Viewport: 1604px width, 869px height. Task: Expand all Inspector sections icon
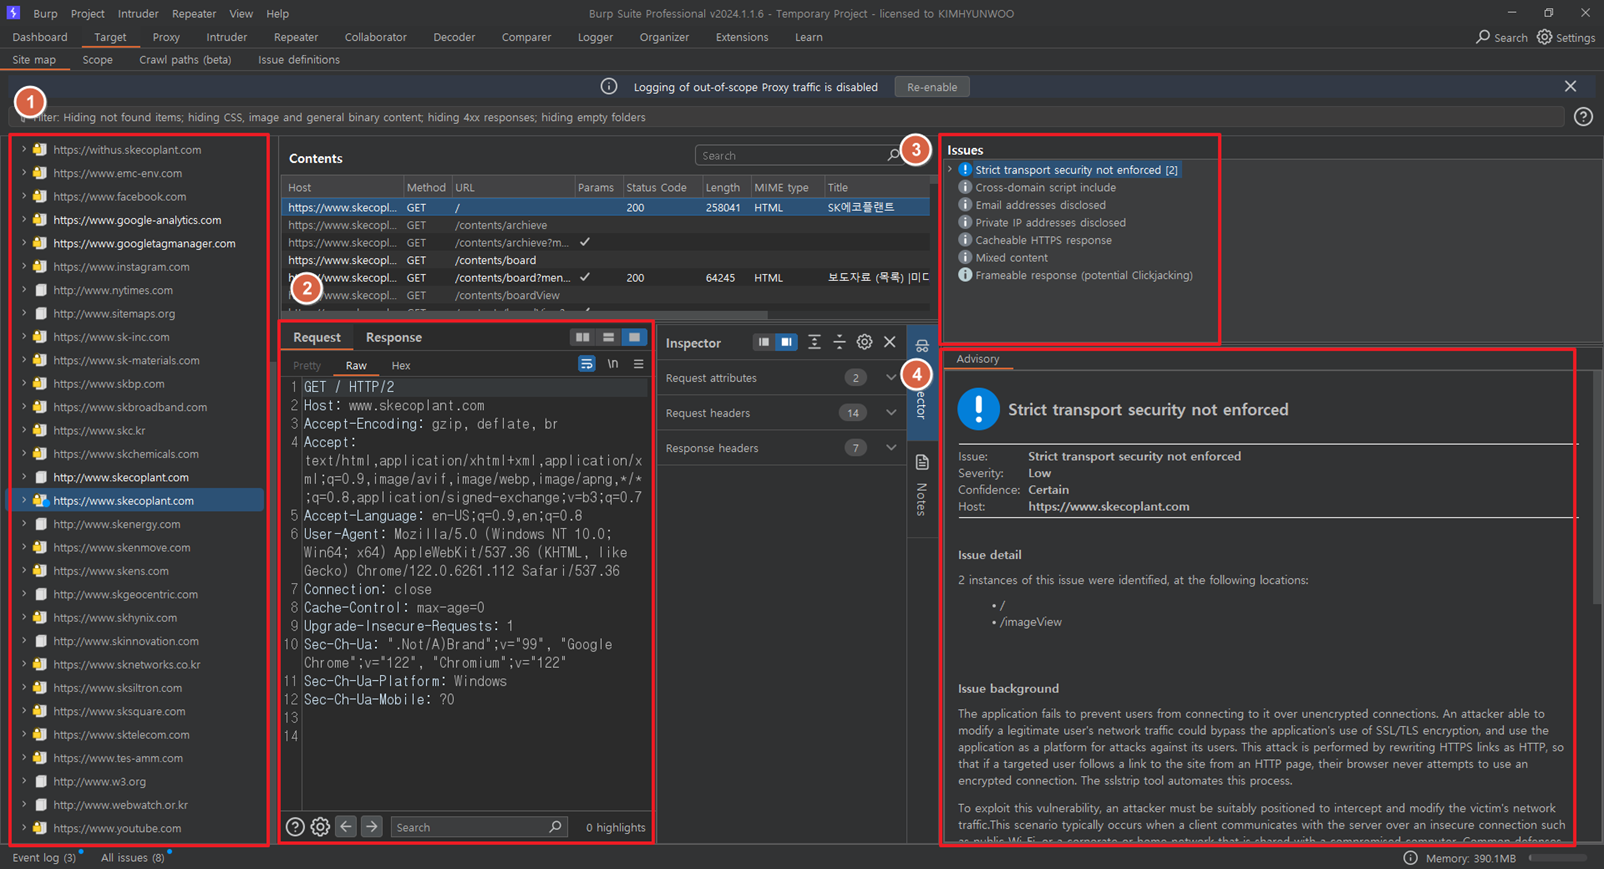[814, 342]
